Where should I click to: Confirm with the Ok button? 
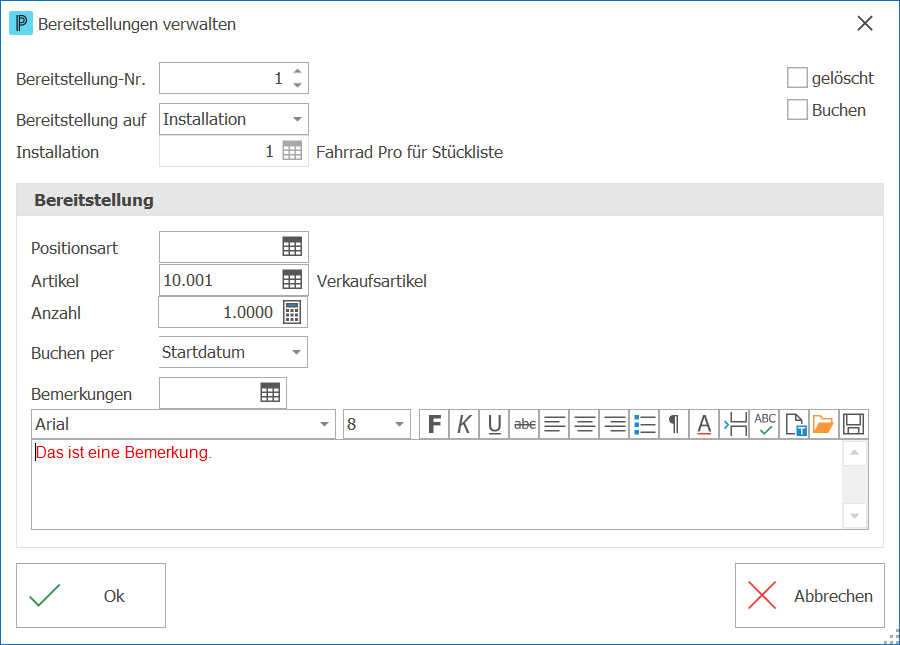coord(91,596)
